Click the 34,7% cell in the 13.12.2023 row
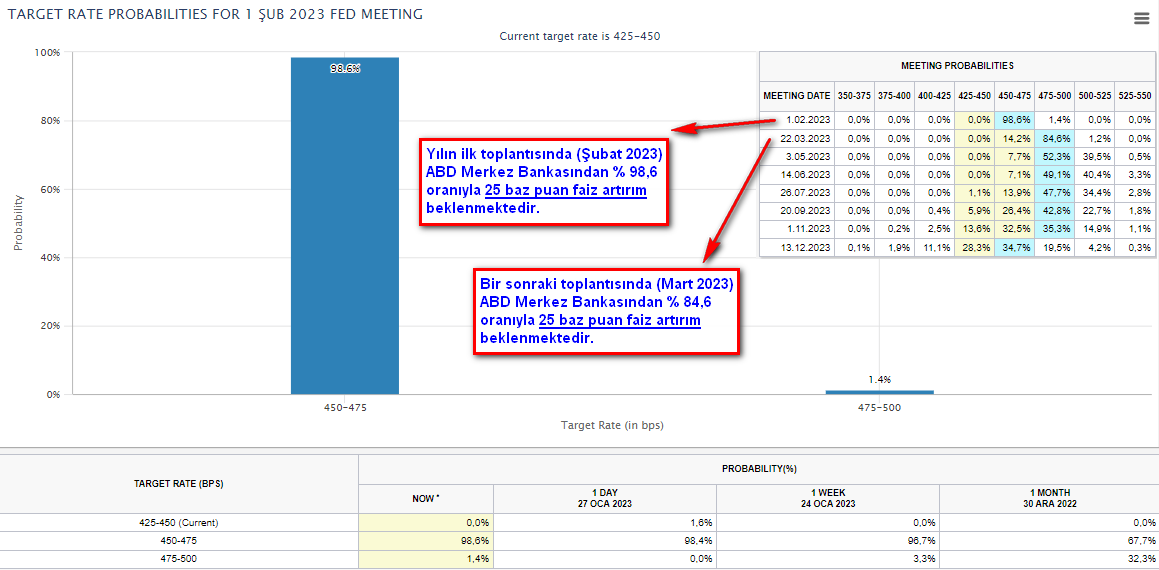1159x570 pixels. (1014, 248)
